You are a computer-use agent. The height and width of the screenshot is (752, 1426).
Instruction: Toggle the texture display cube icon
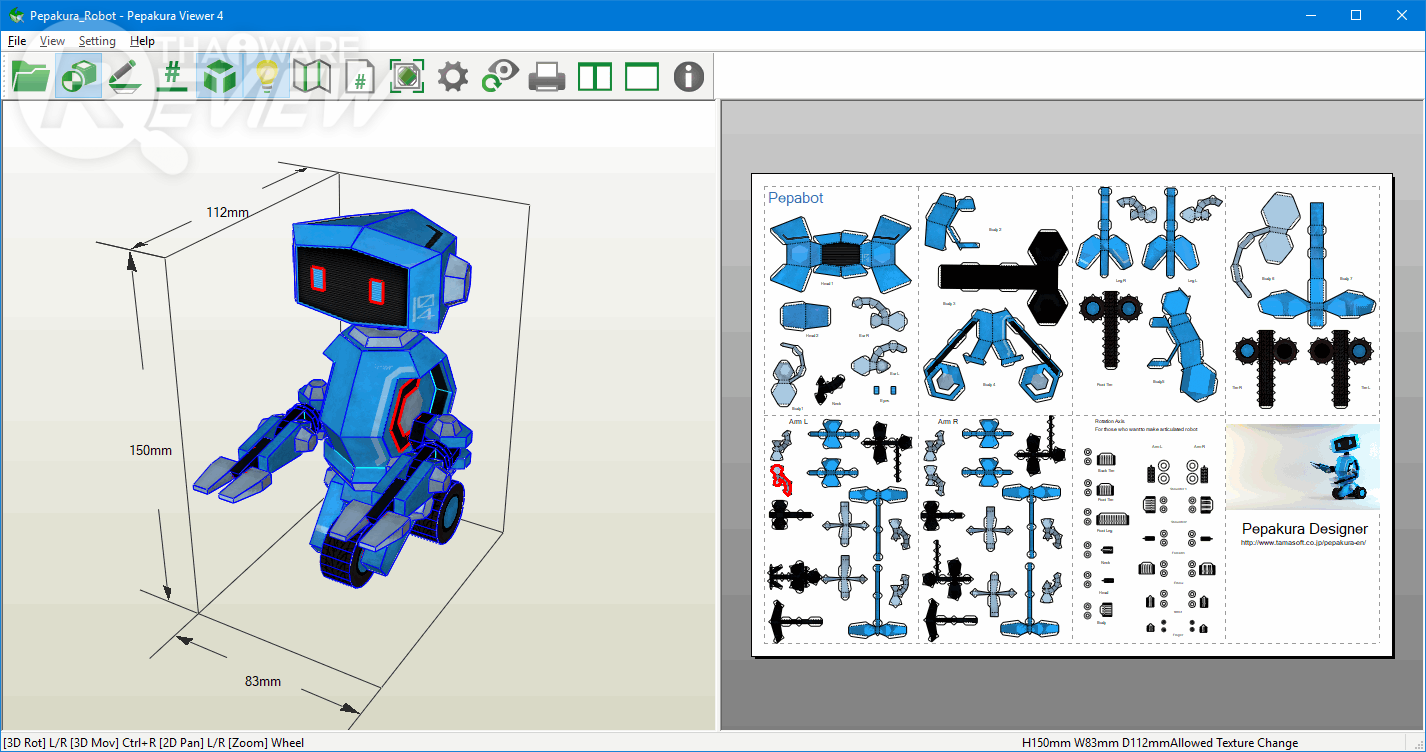coord(78,76)
